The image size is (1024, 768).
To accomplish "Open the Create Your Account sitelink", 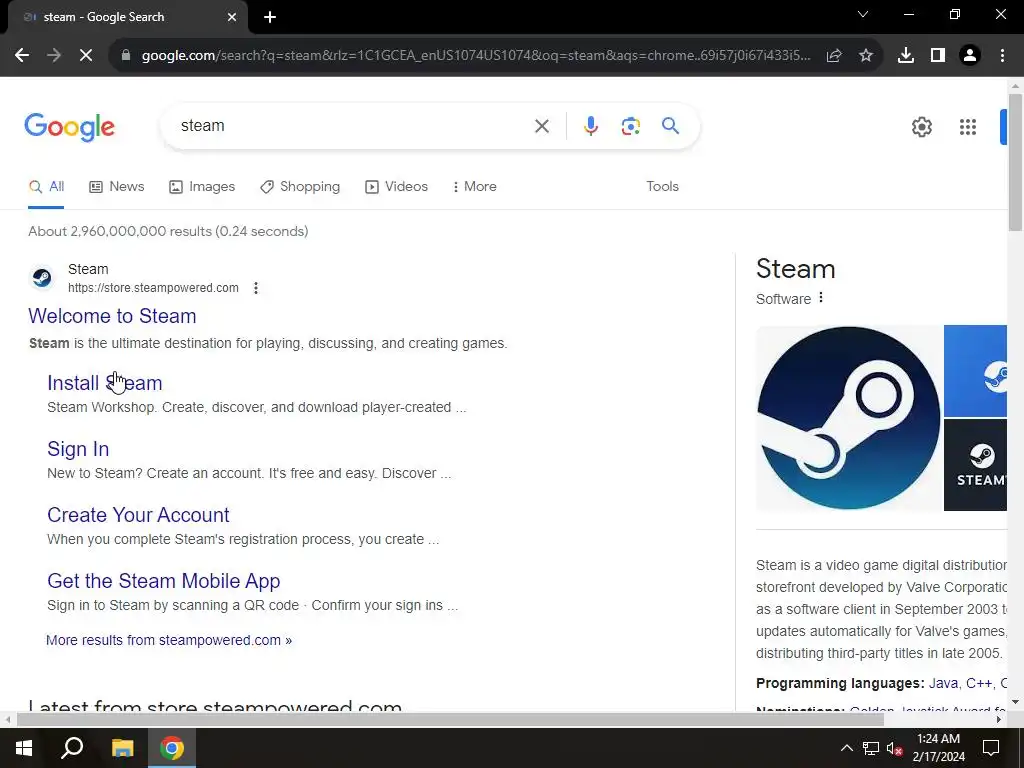I will pyautogui.click(x=138, y=515).
